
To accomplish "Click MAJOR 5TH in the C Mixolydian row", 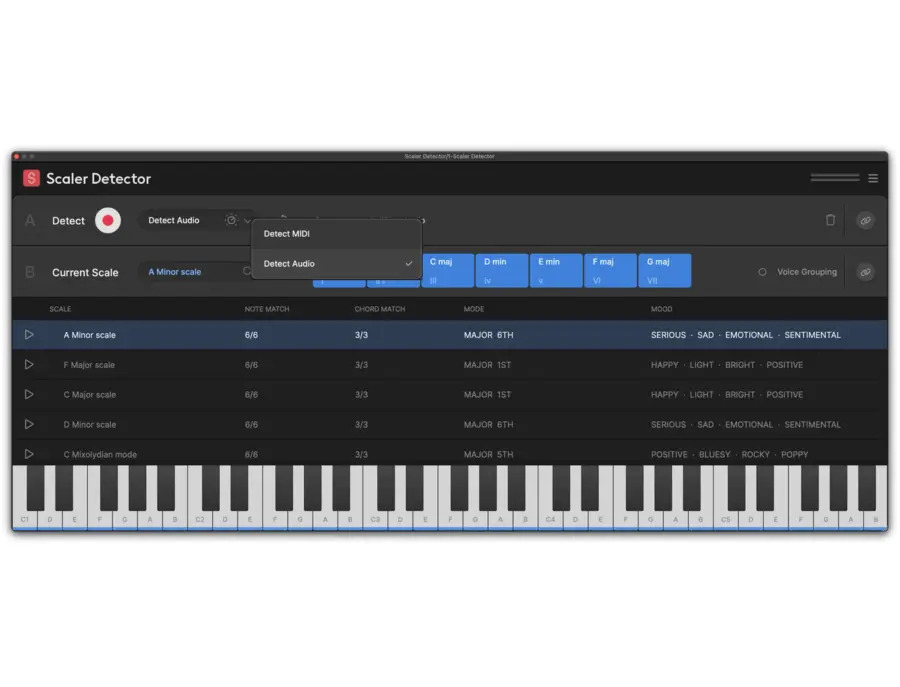I will 488,455.
